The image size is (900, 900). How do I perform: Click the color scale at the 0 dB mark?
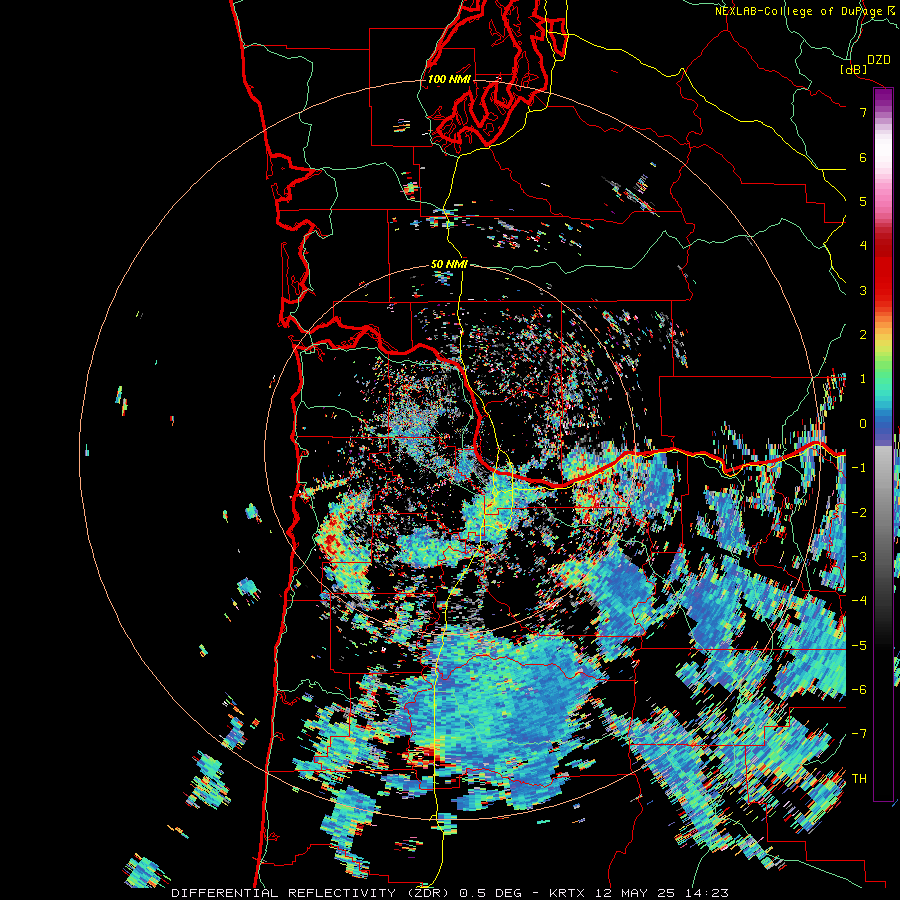[884, 424]
